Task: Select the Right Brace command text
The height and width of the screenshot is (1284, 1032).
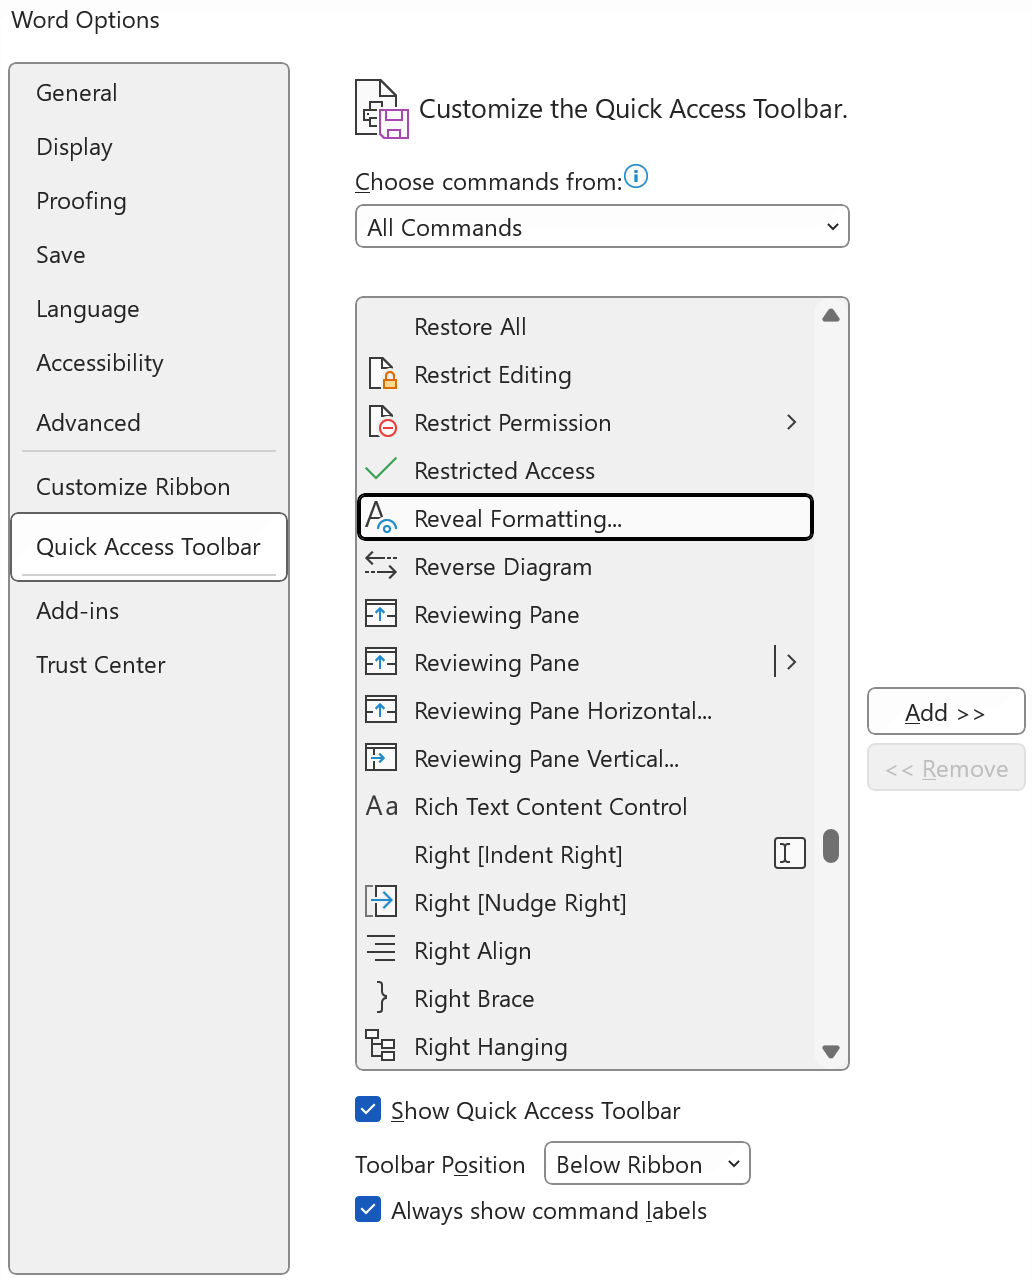Action: (x=474, y=999)
